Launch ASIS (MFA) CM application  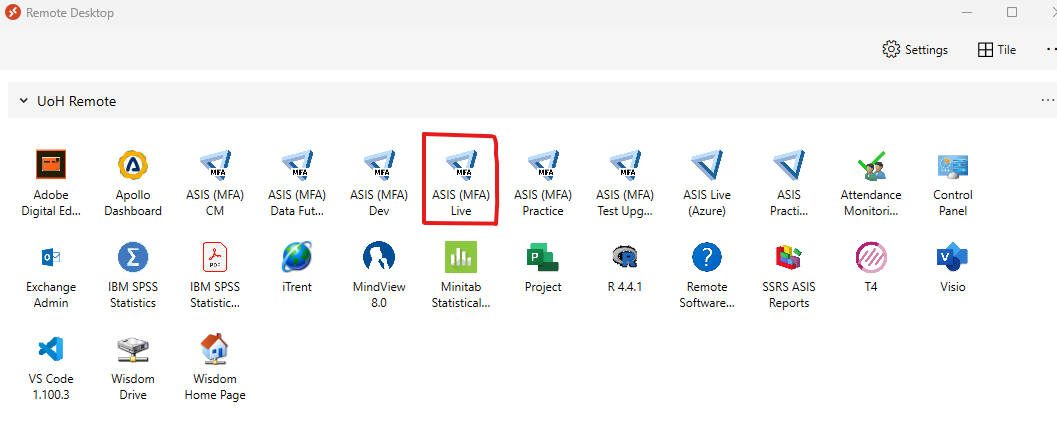pyautogui.click(x=215, y=166)
